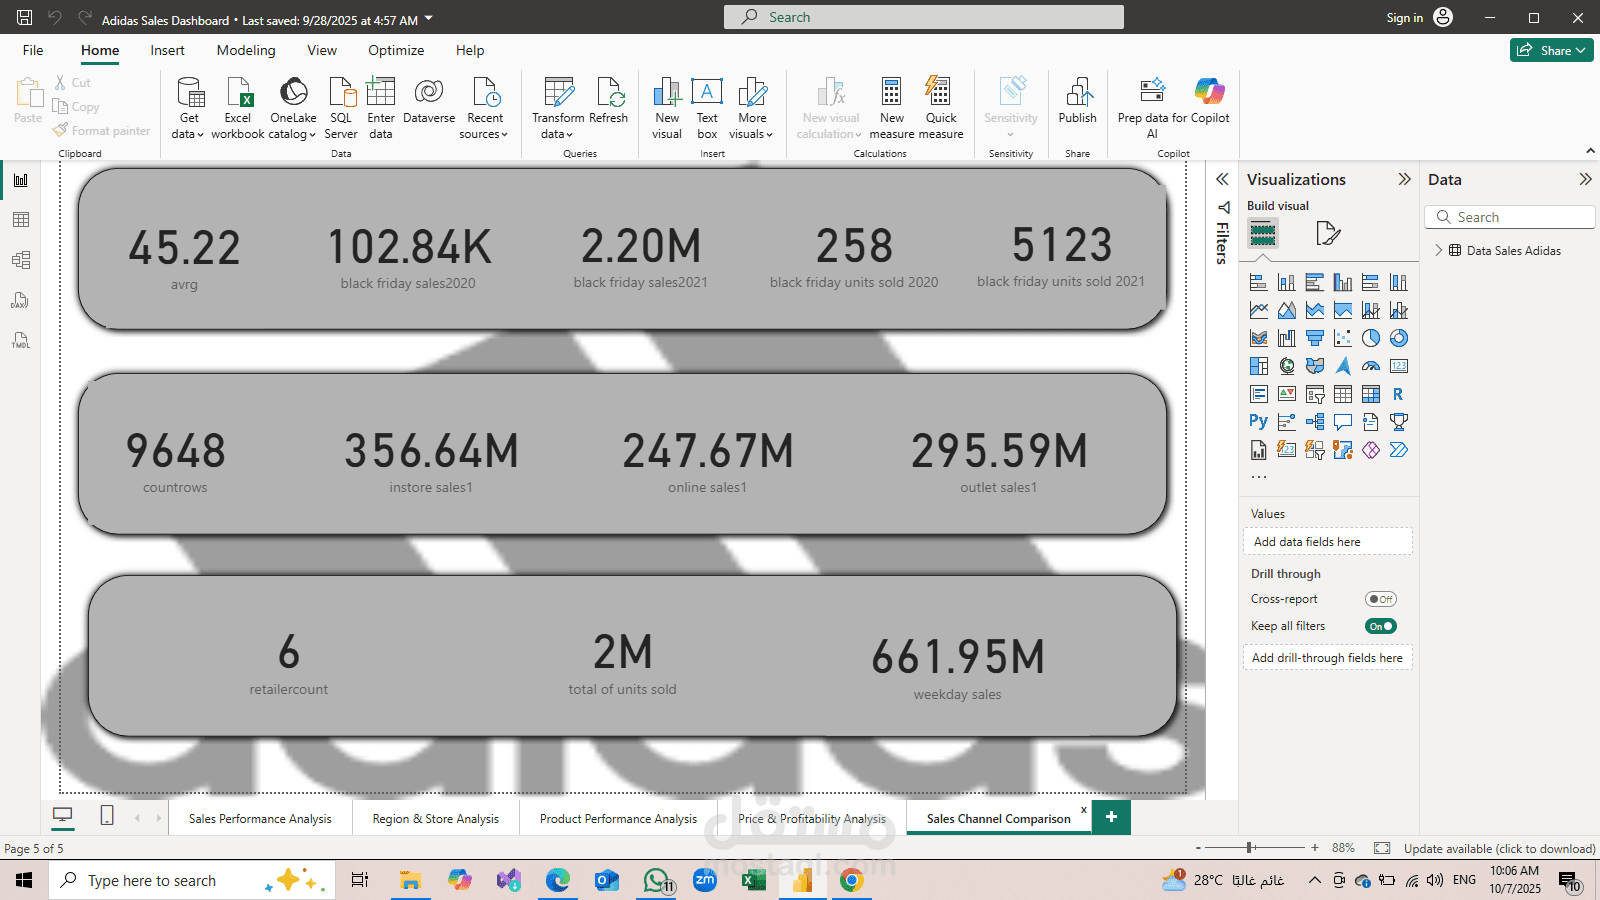This screenshot has height=900, width=1600.
Task: Add a new report page
Action: [x=1111, y=817]
